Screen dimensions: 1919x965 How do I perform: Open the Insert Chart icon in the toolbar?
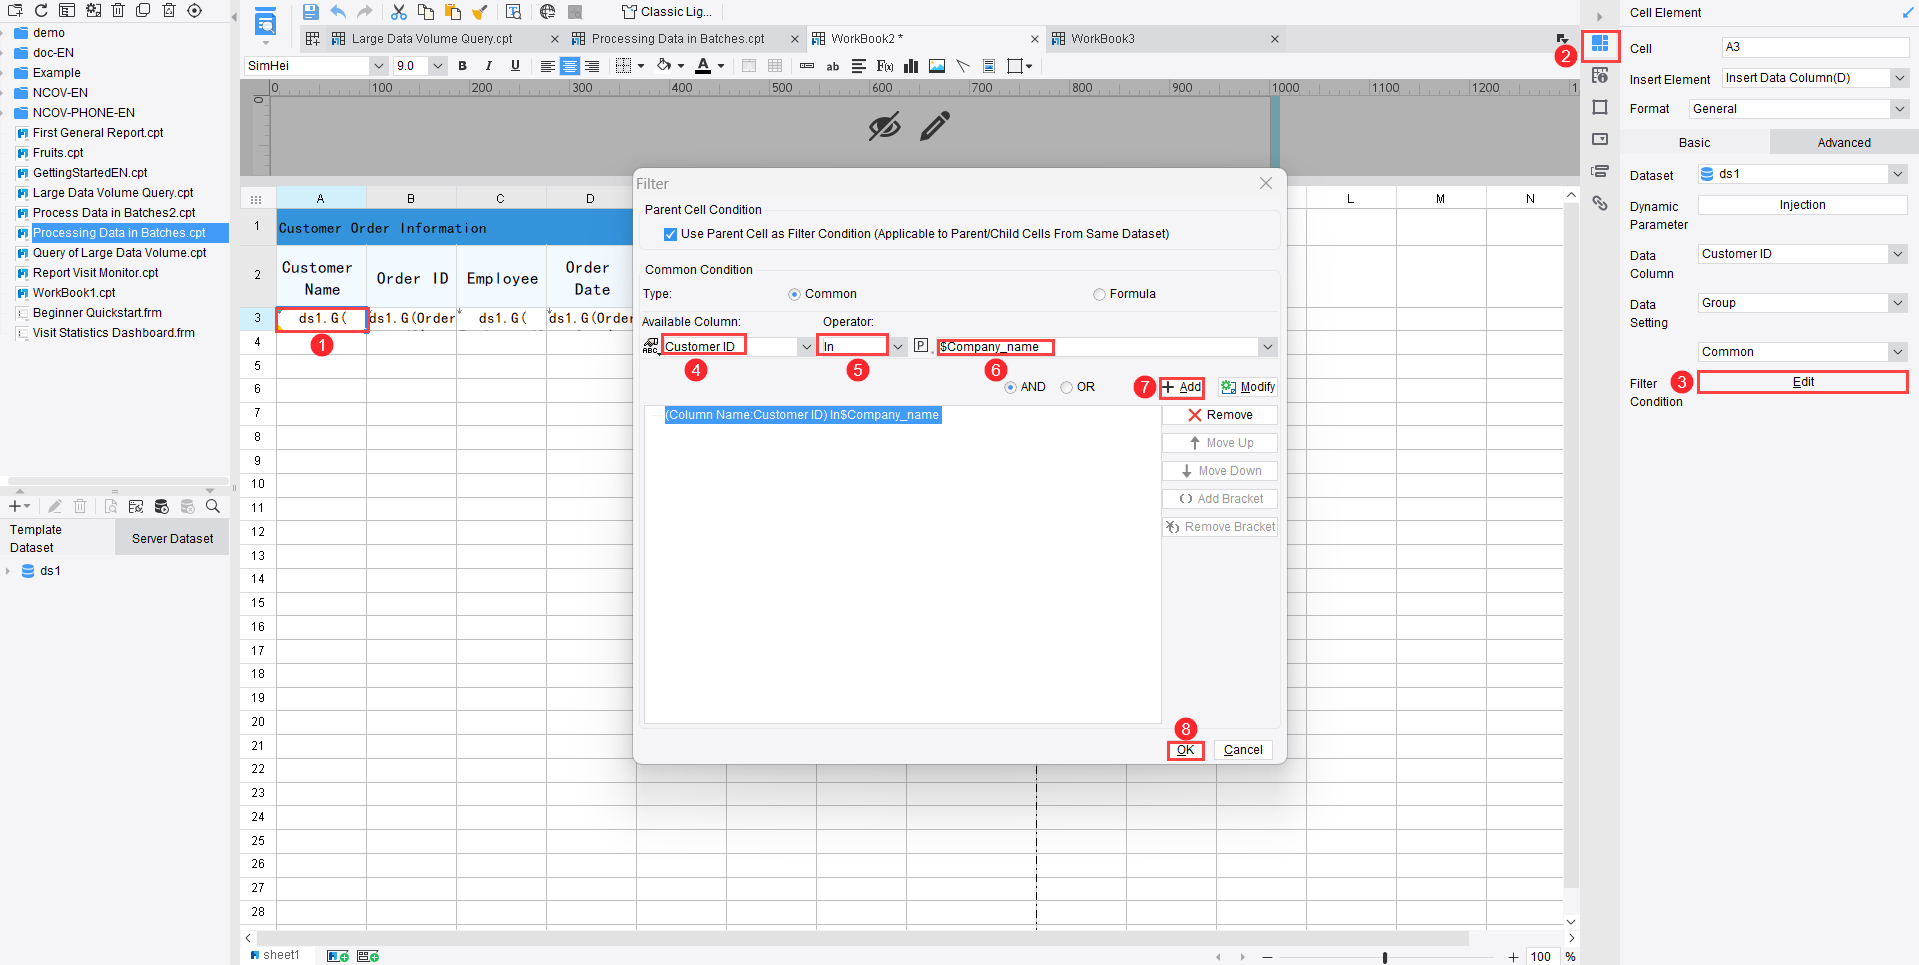click(x=911, y=65)
